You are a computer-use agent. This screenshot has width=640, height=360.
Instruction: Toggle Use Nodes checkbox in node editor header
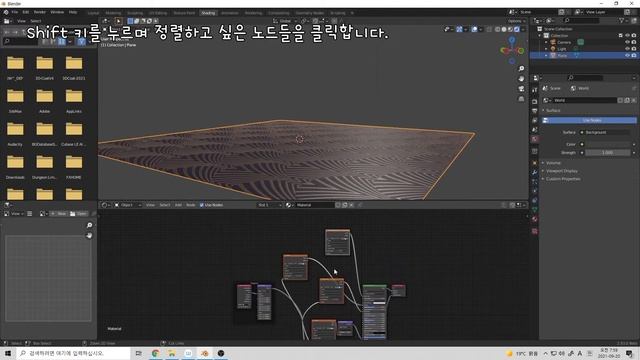202,205
